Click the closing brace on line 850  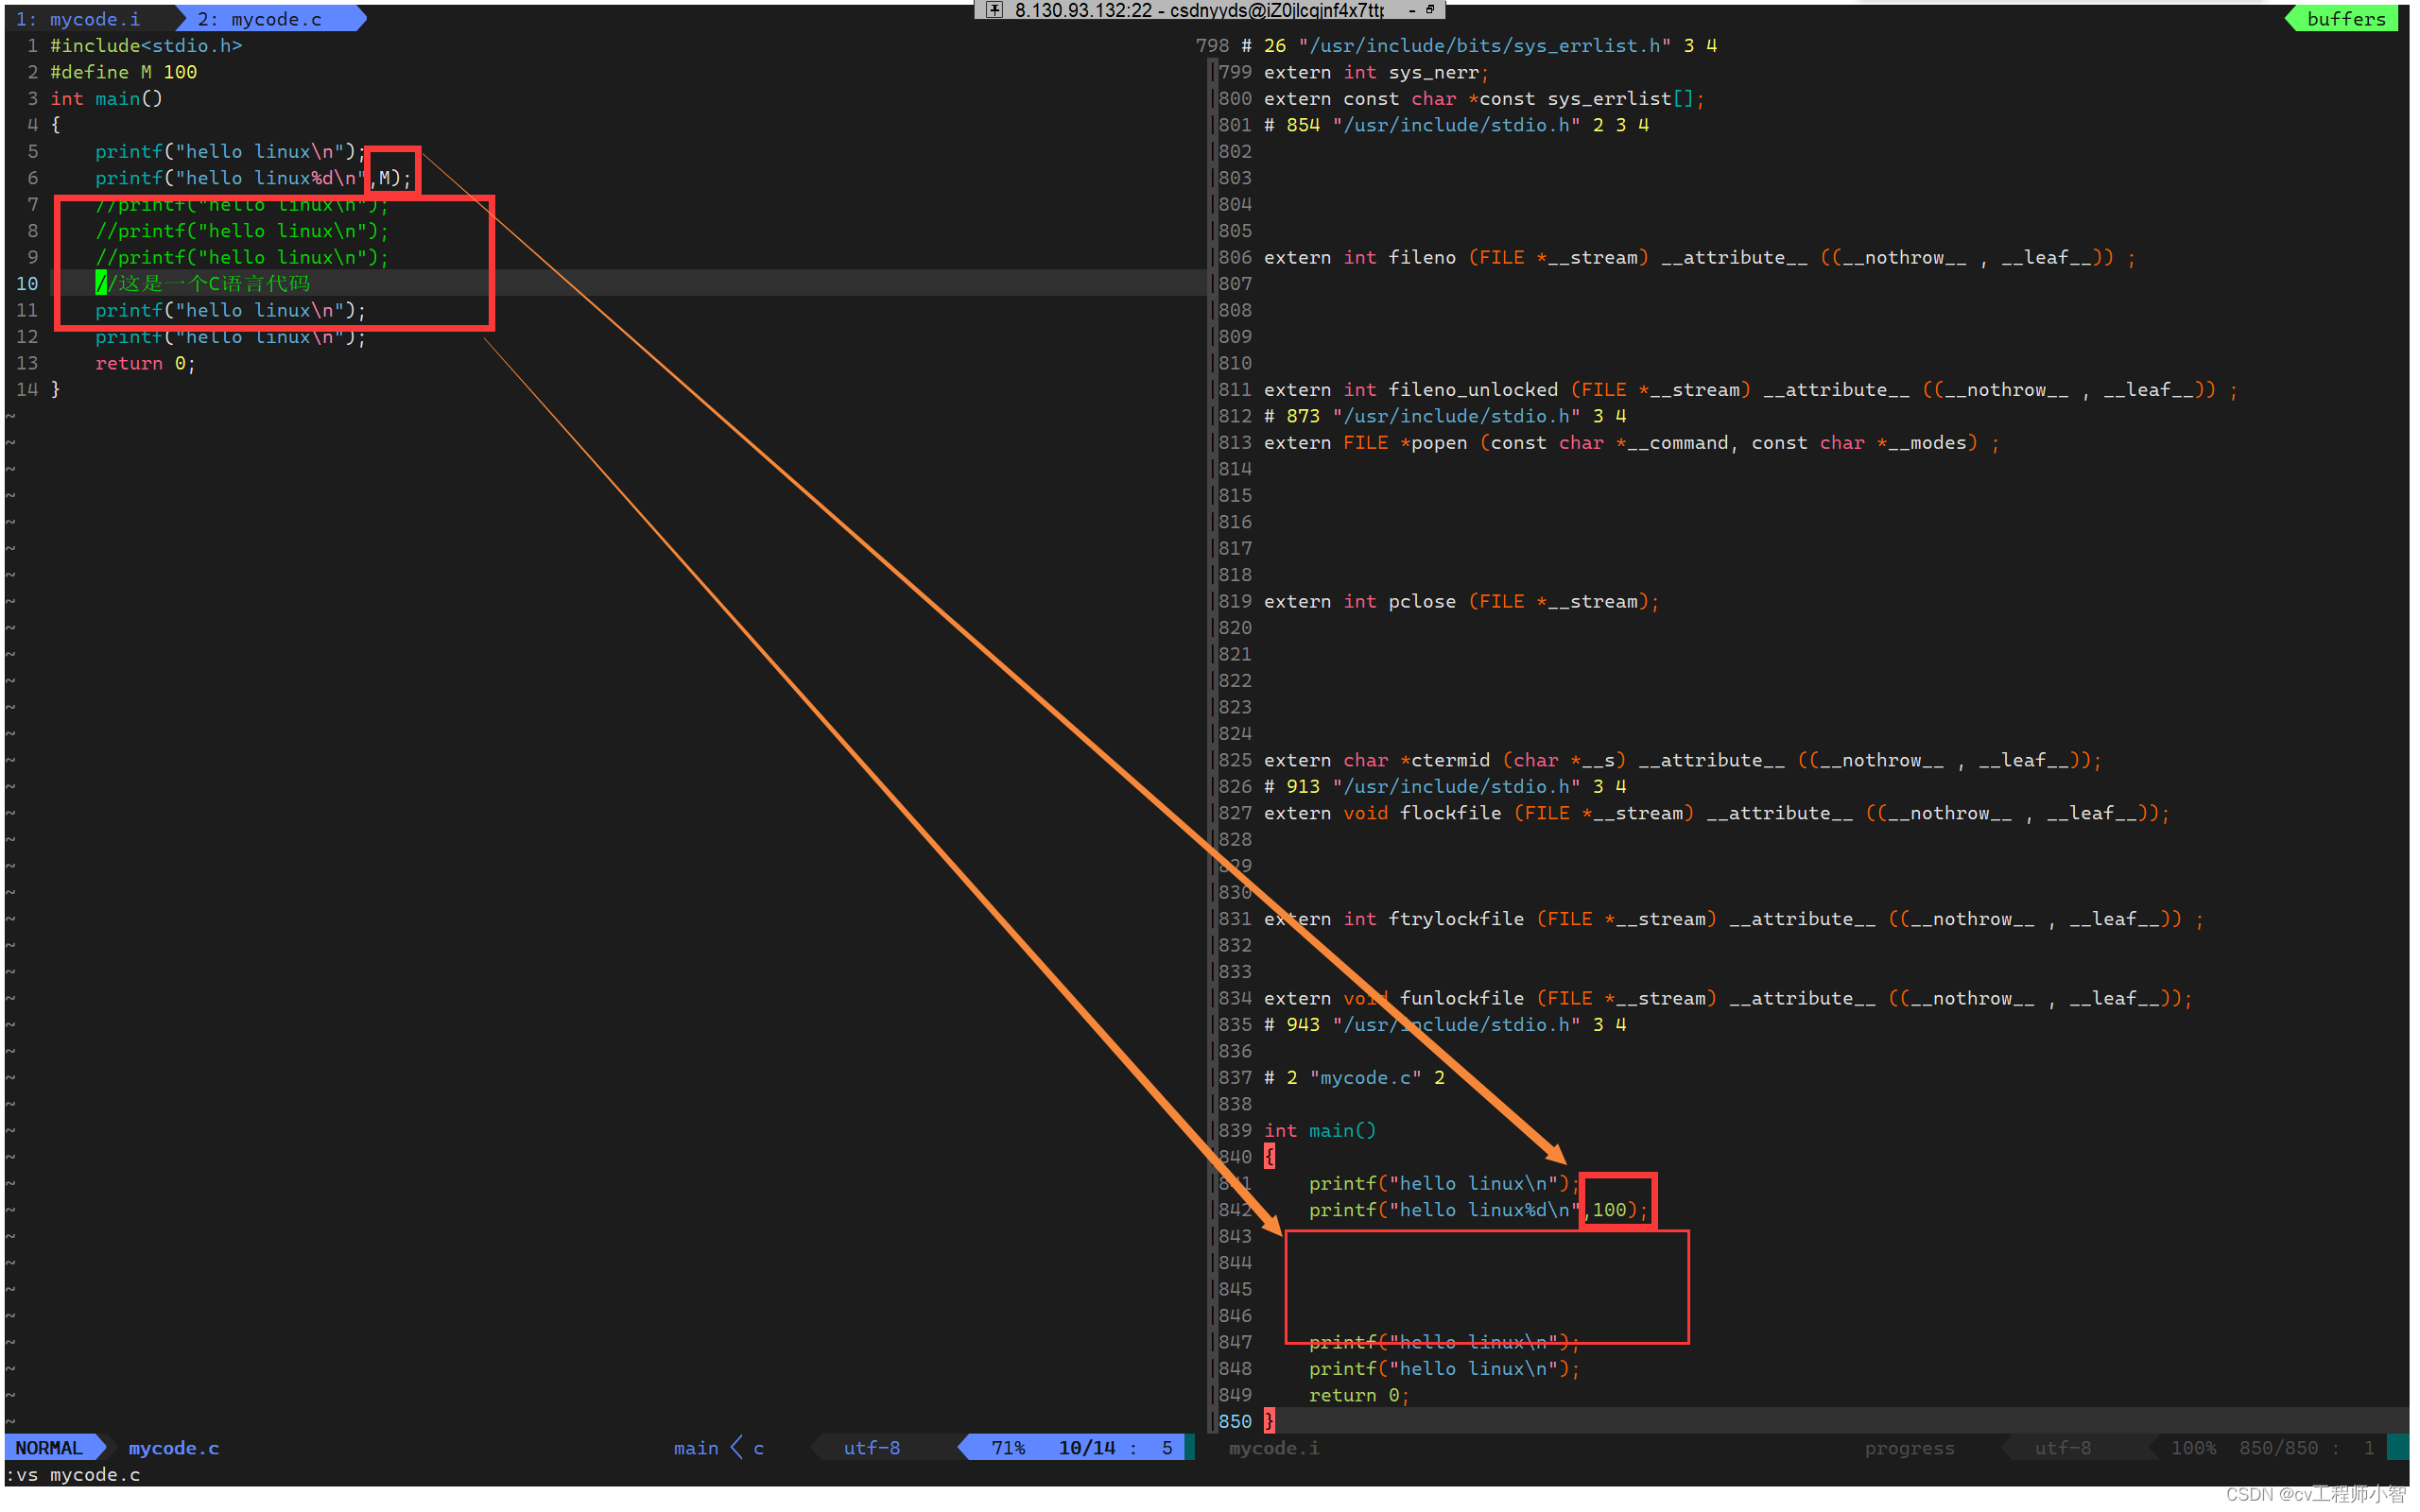coord(1269,1422)
